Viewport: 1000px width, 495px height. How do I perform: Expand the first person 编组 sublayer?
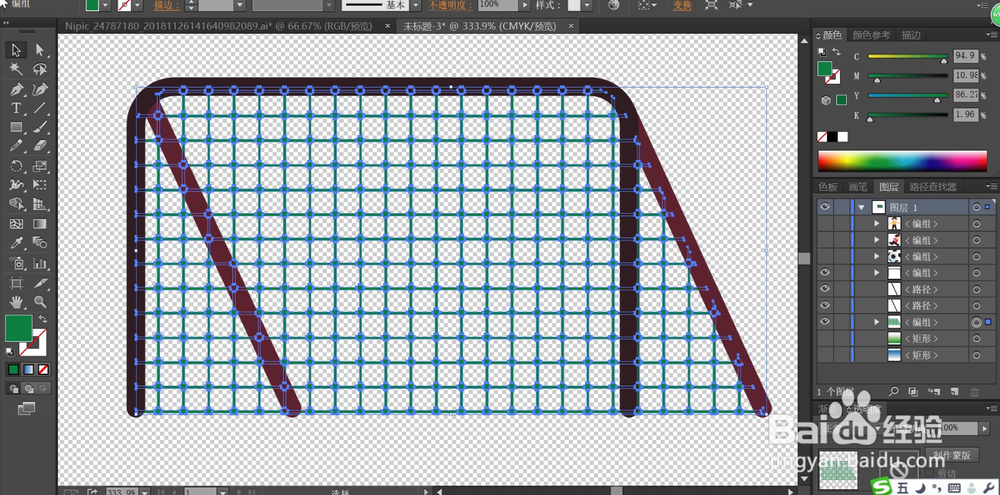click(877, 223)
